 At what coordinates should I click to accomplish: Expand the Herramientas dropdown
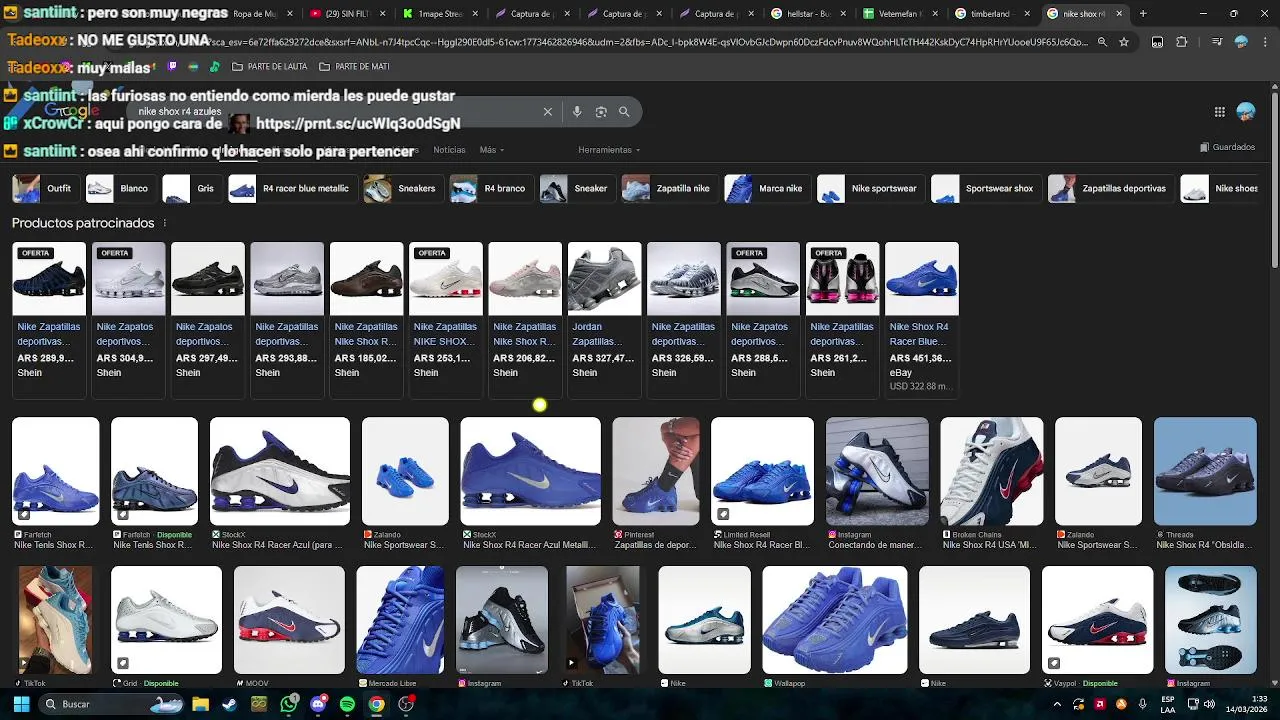point(609,150)
